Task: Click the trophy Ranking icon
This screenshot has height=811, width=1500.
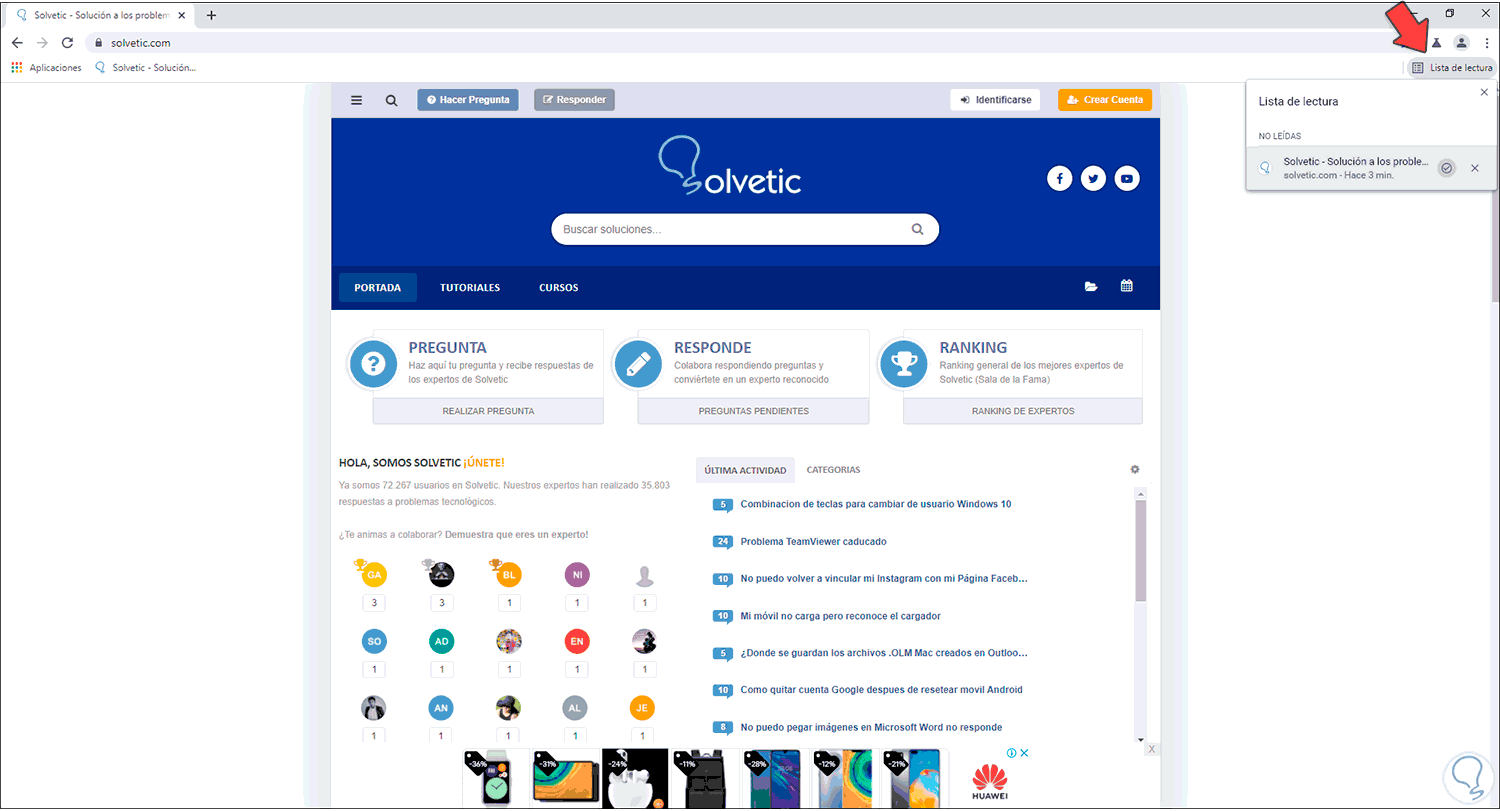Action: [x=903, y=363]
